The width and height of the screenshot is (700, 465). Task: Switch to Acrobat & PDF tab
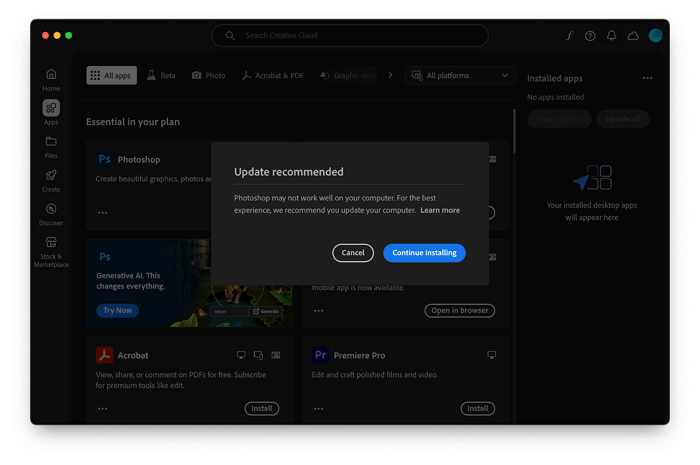pos(272,75)
